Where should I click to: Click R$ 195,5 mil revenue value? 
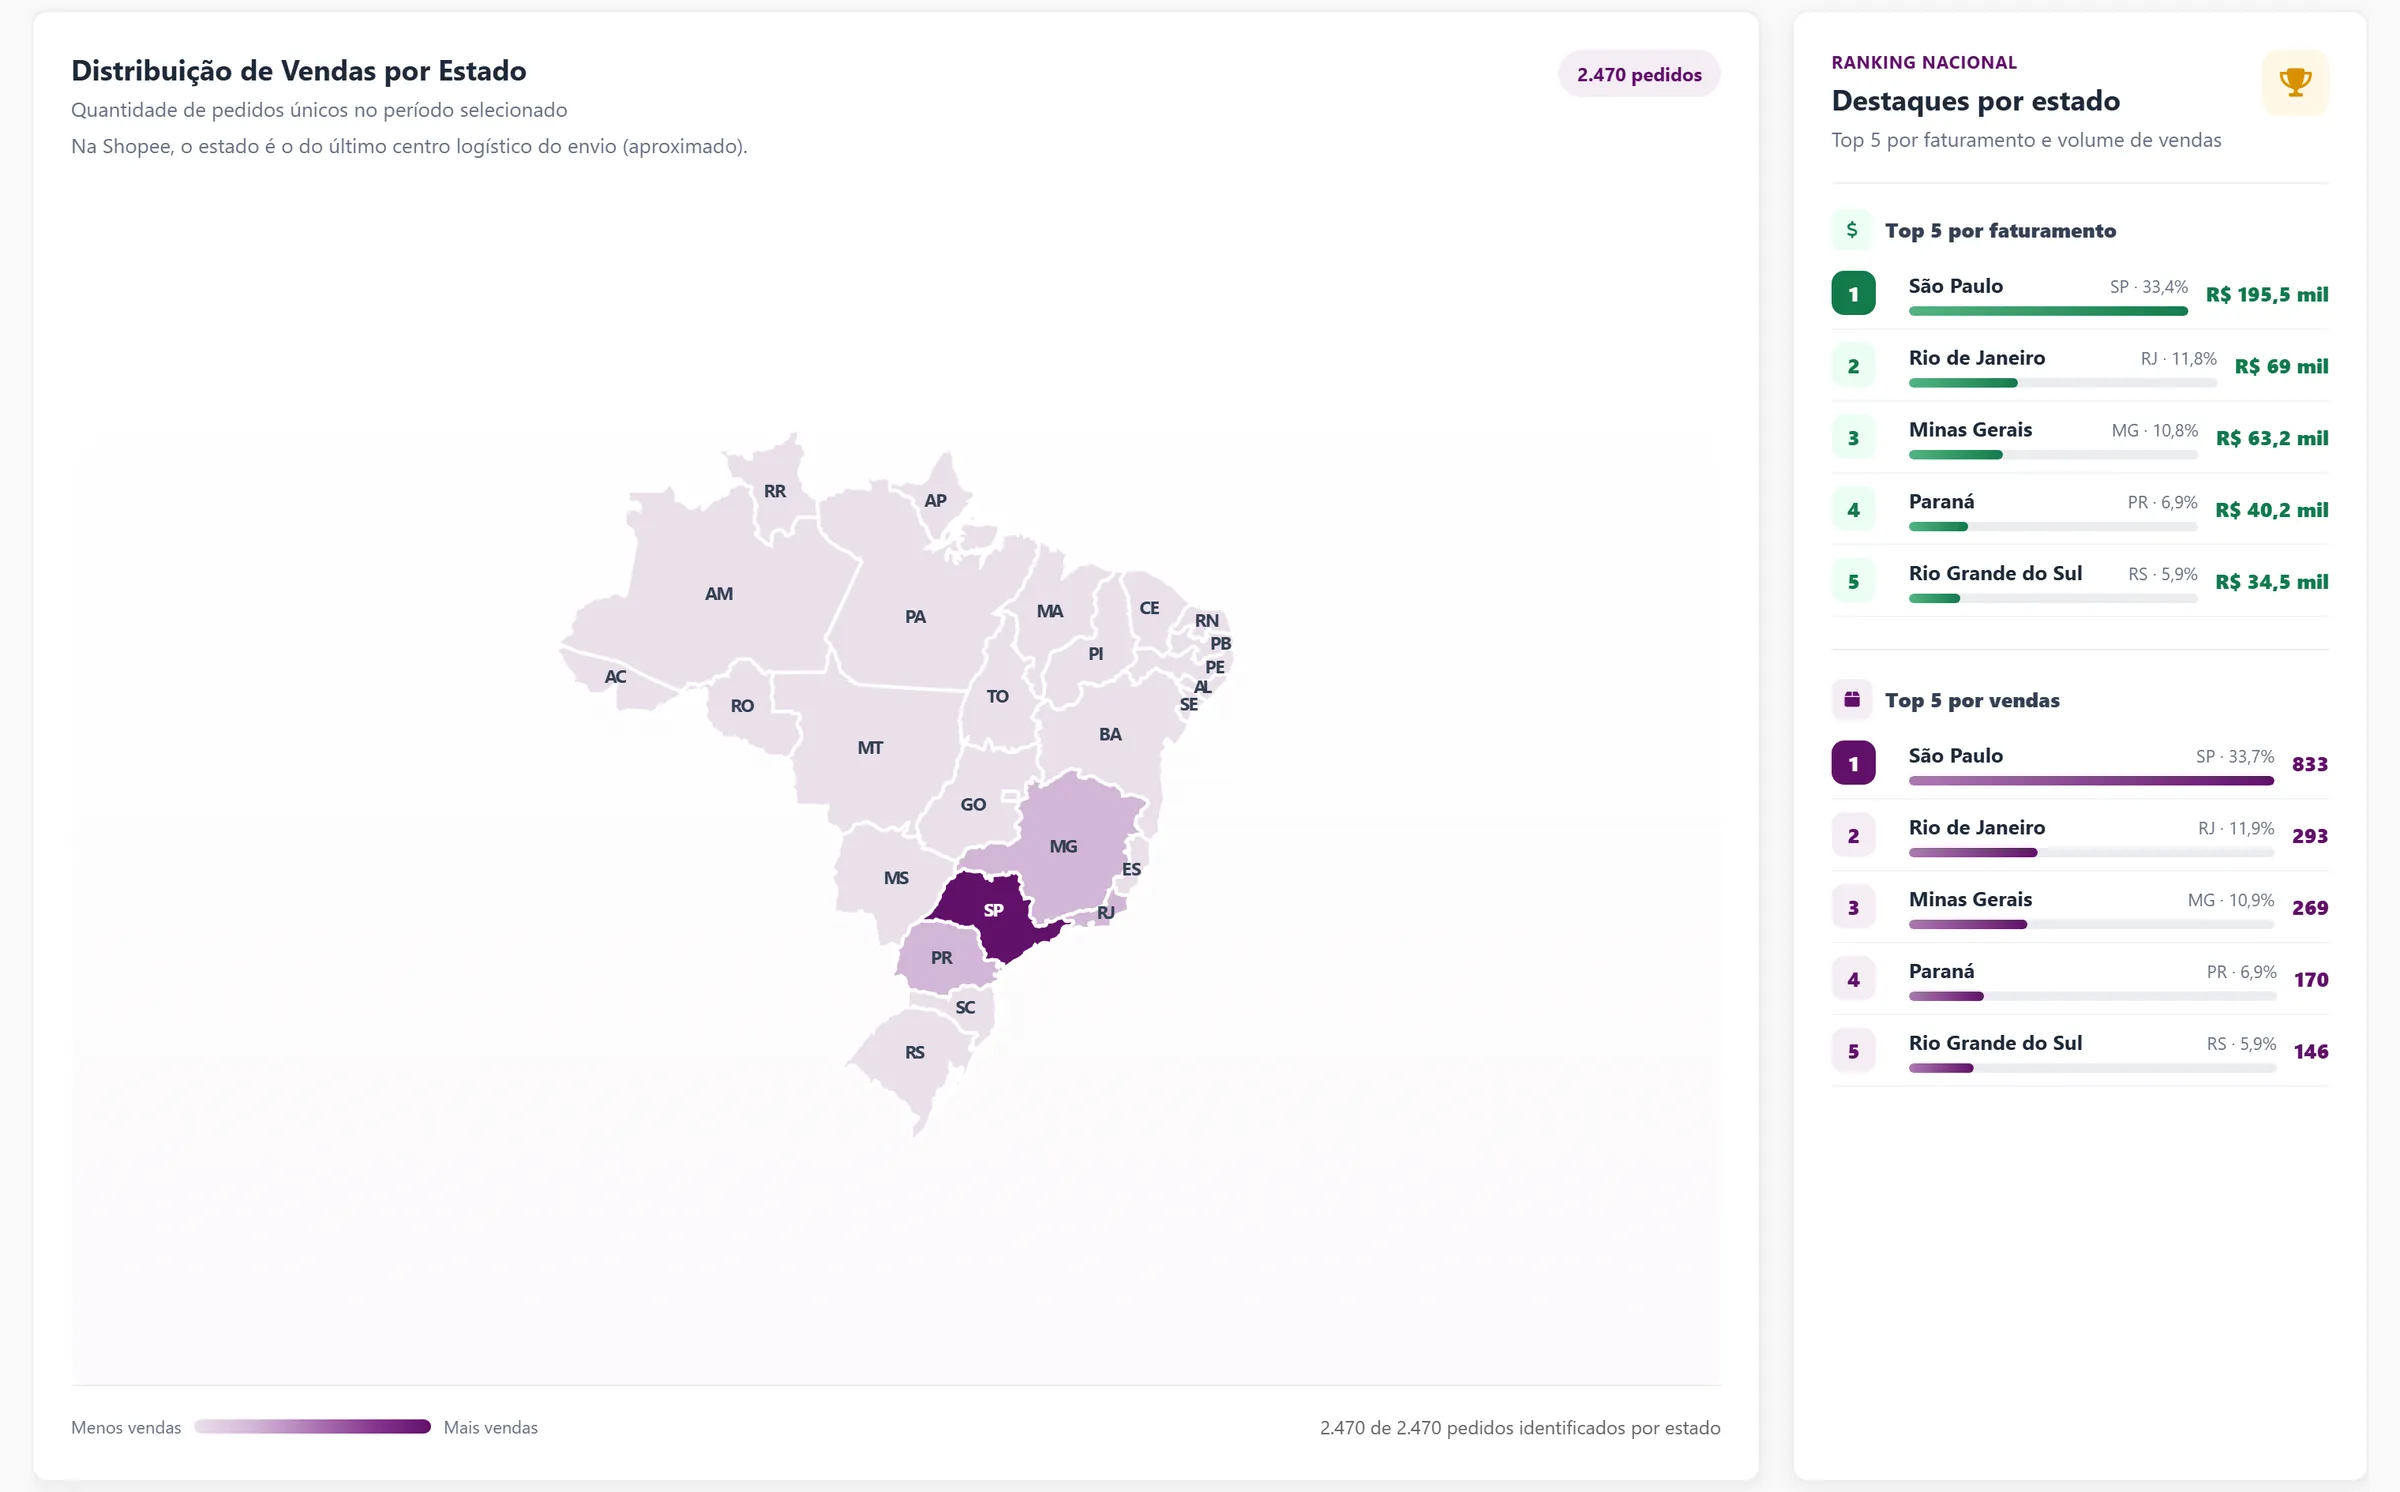point(2267,294)
